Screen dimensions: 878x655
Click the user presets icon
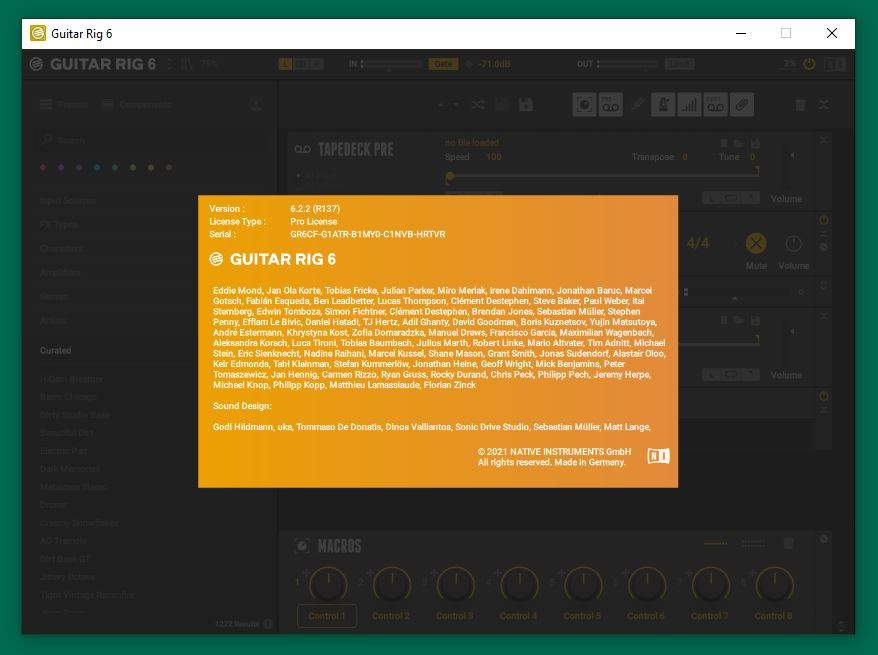coord(256,105)
